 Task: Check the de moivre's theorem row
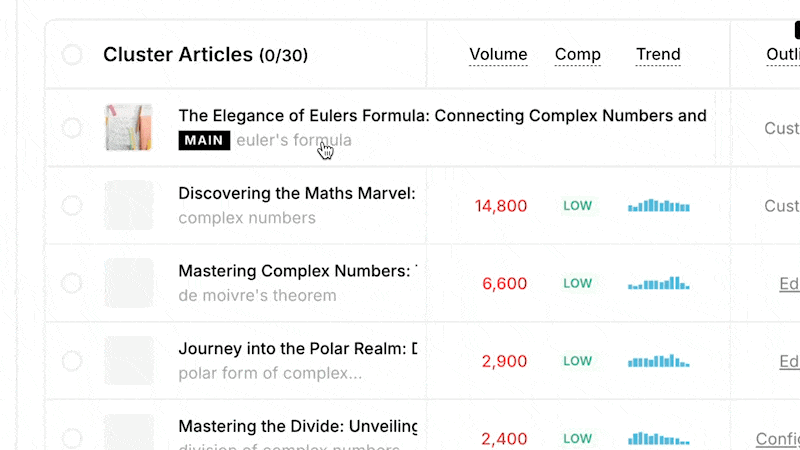[72, 283]
